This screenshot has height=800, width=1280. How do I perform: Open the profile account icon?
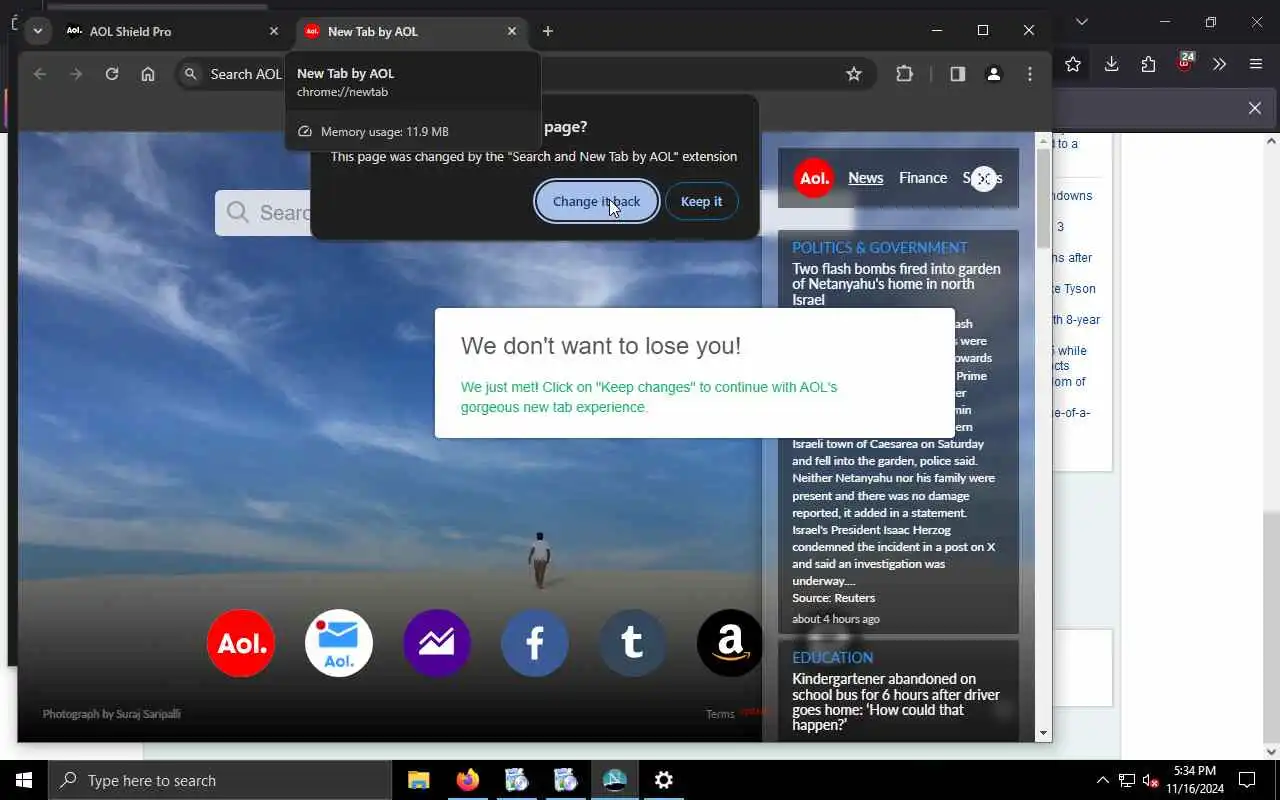pyautogui.click(x=994, y=74)
